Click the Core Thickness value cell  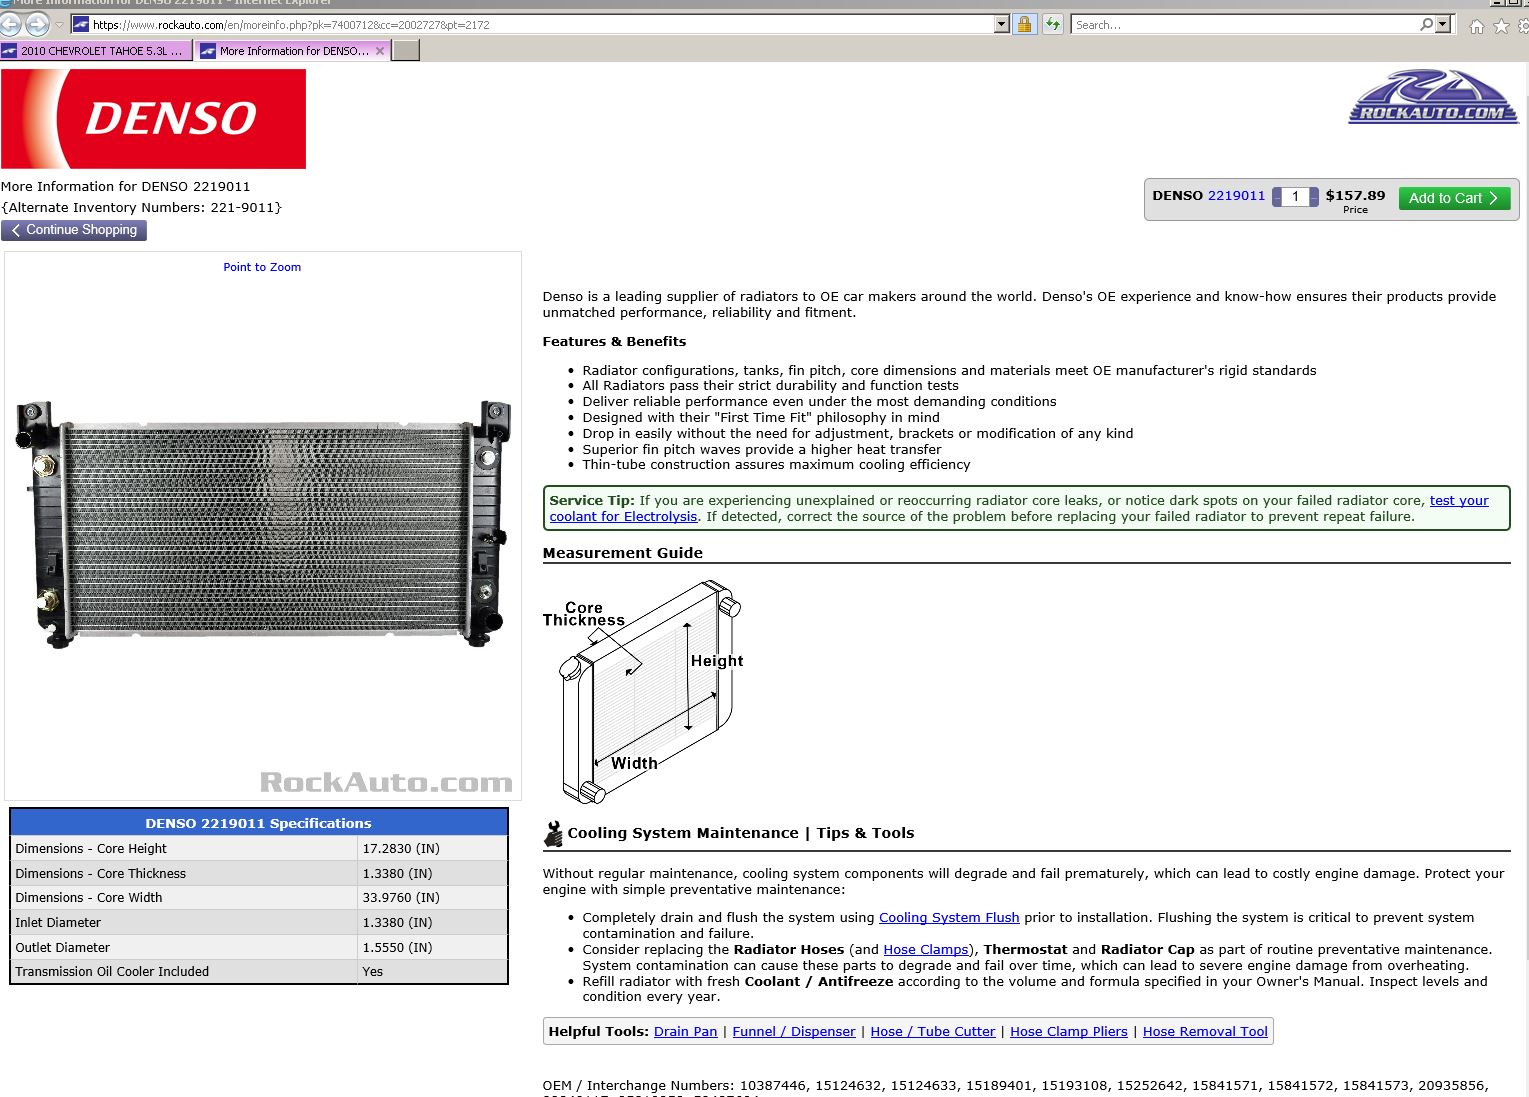(x=432, y=874)
